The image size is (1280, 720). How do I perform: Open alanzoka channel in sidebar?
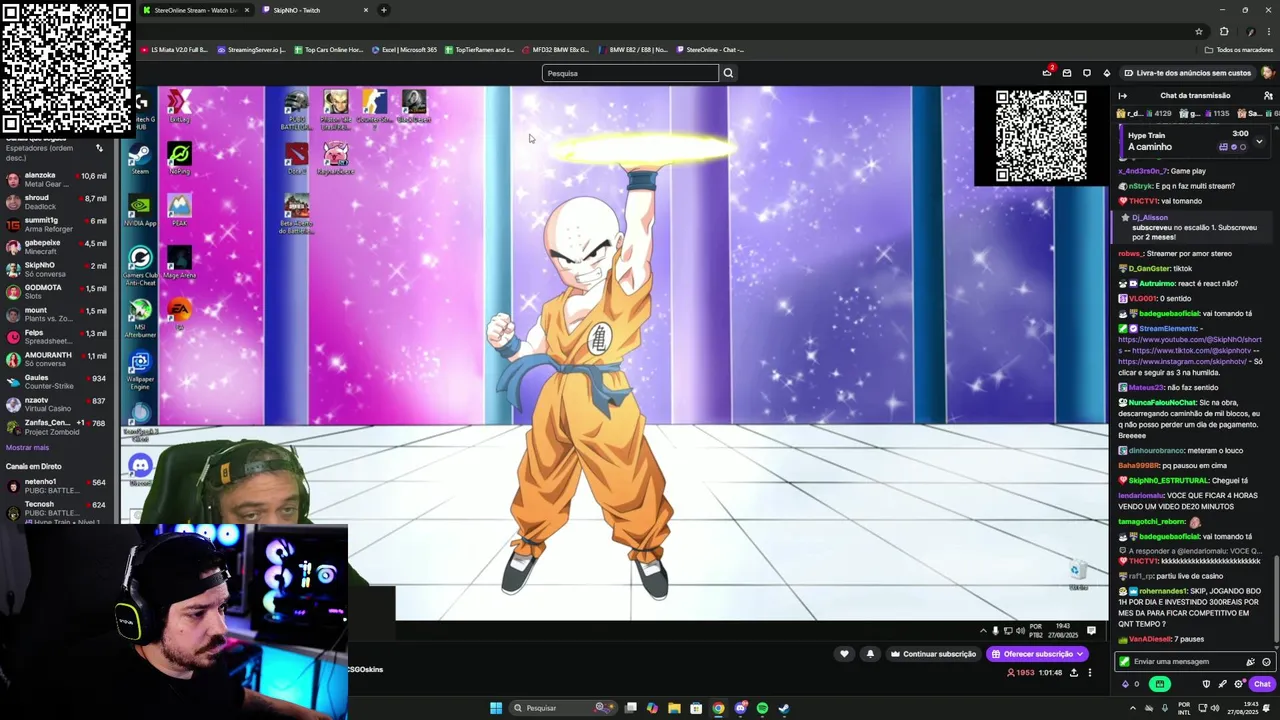click(x=58, y=180)
